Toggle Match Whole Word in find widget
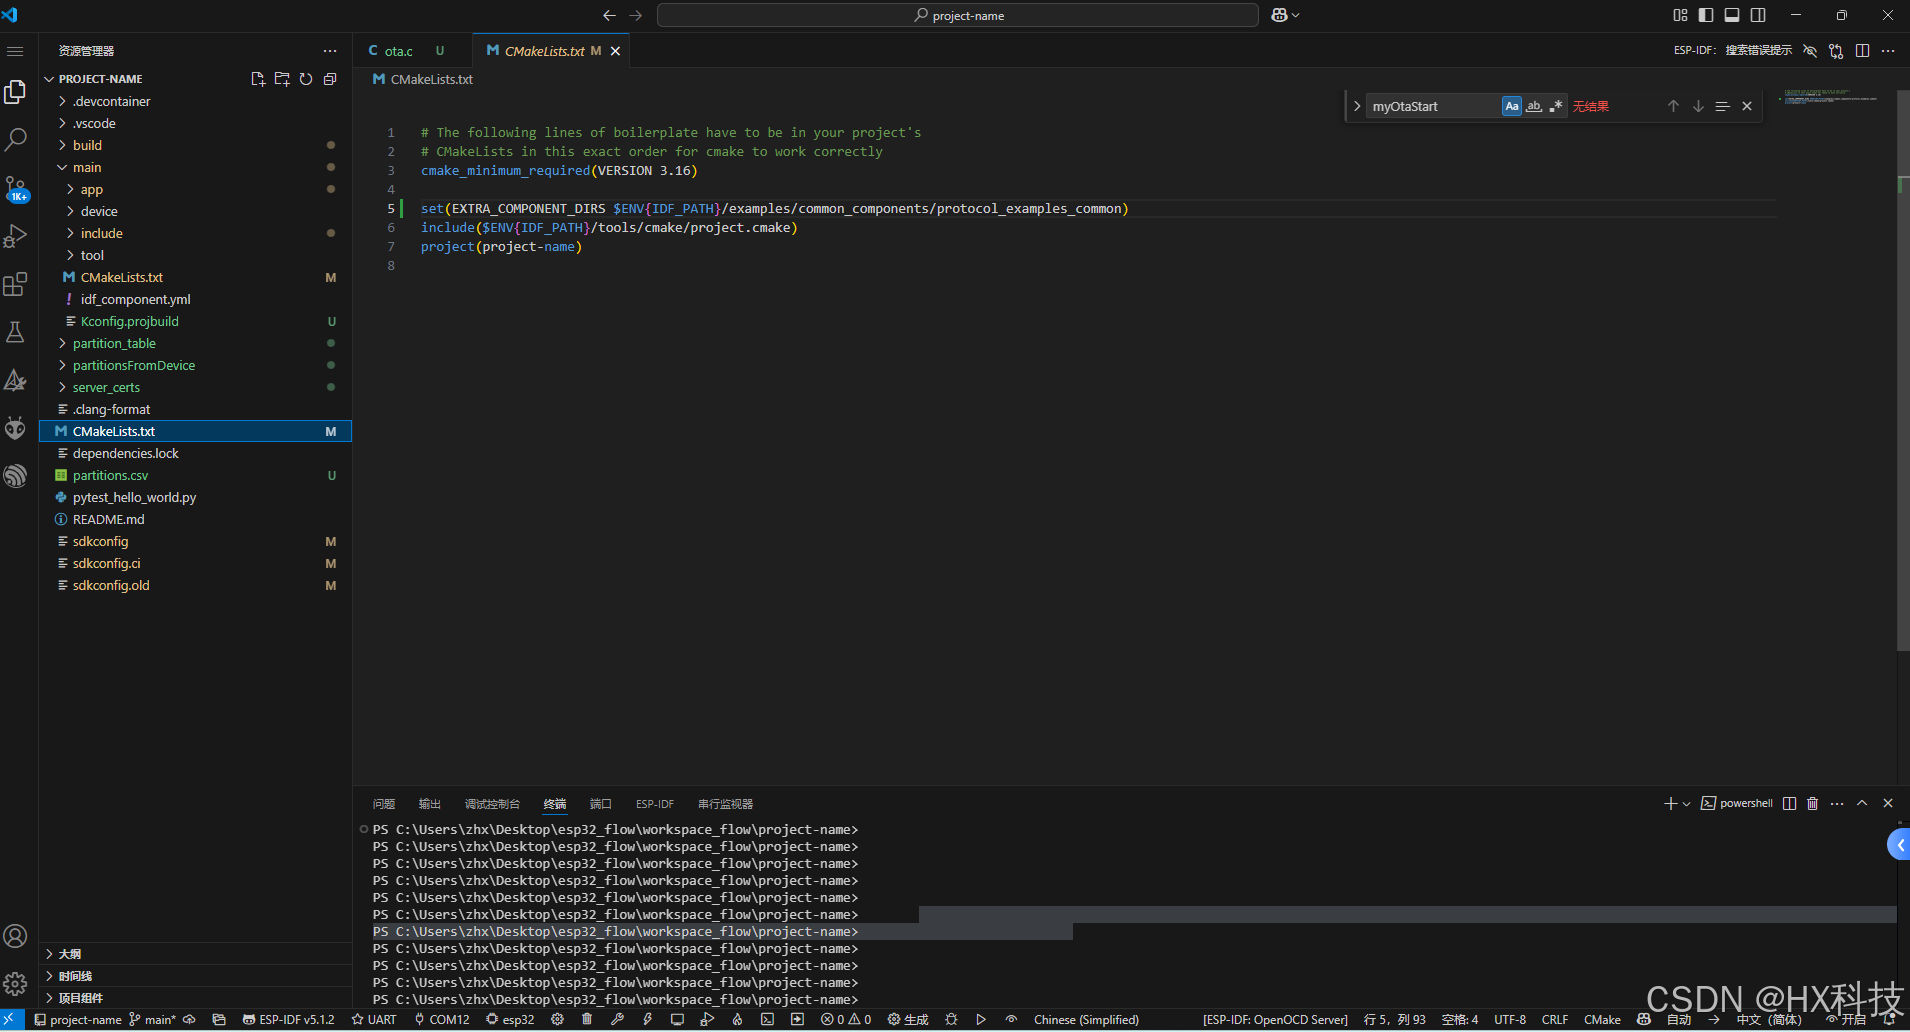Image resolution: width=1910 pixels, height=1032 pixels. pyautogui.click(x=1534, y=106)
